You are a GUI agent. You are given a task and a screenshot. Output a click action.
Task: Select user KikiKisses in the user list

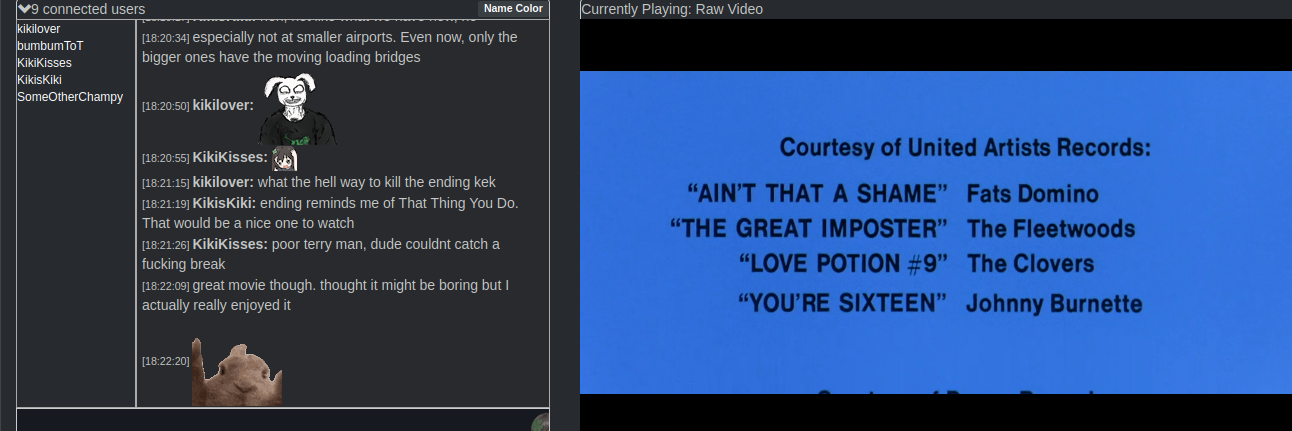coord(44,63)
